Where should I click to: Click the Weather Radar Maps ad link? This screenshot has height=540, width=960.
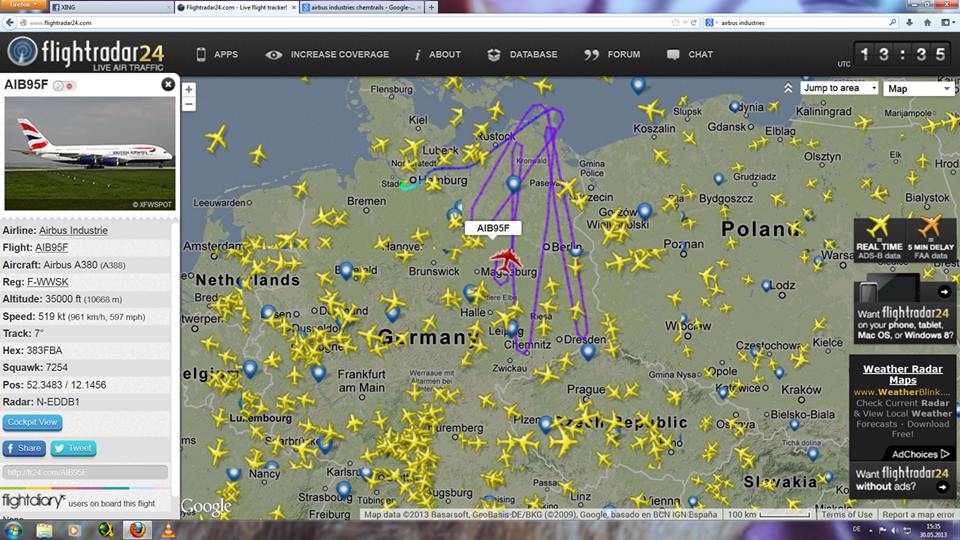(902, 374)
